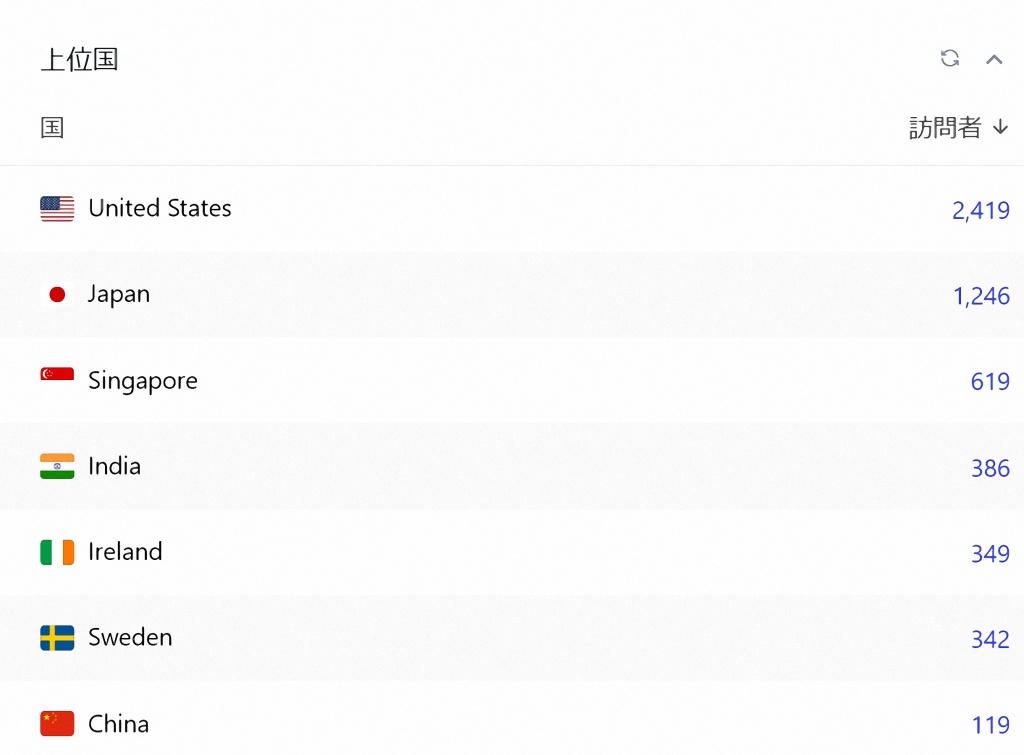Open Japan visitor count 1,246
This screenshot has height=755, width=1024.
click(980, 296)
